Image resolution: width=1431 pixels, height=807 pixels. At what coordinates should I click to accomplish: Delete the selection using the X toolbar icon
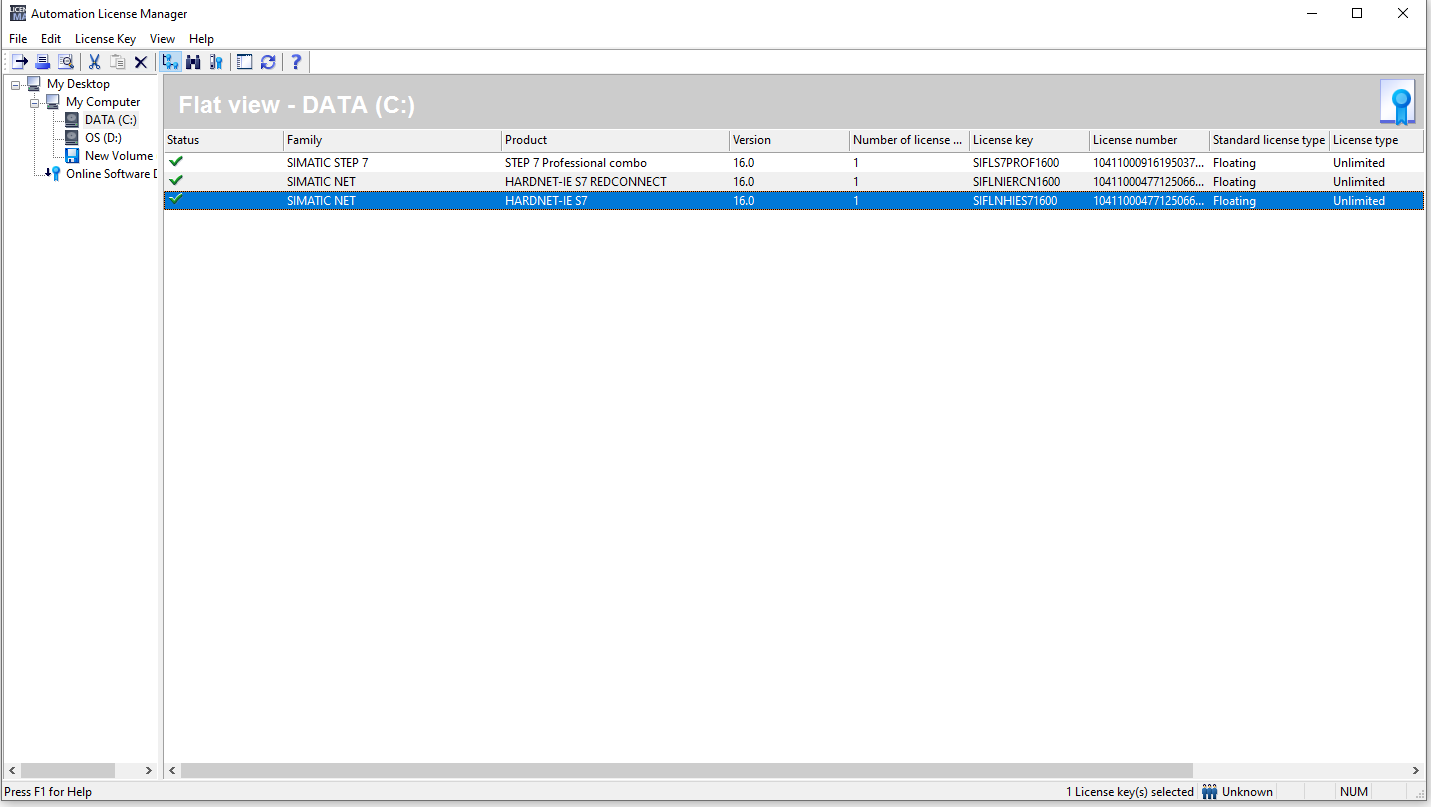click(141, 62)
